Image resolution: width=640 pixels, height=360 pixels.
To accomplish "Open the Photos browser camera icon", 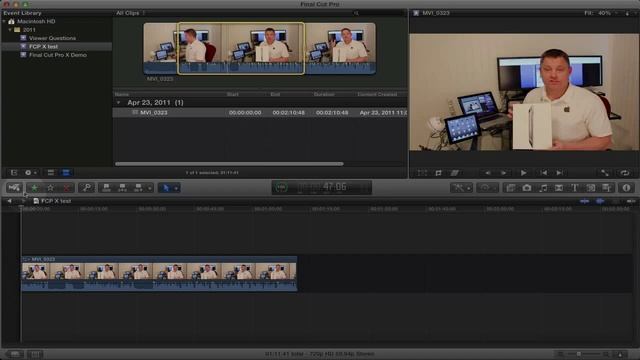I will (x=527, y=188).
